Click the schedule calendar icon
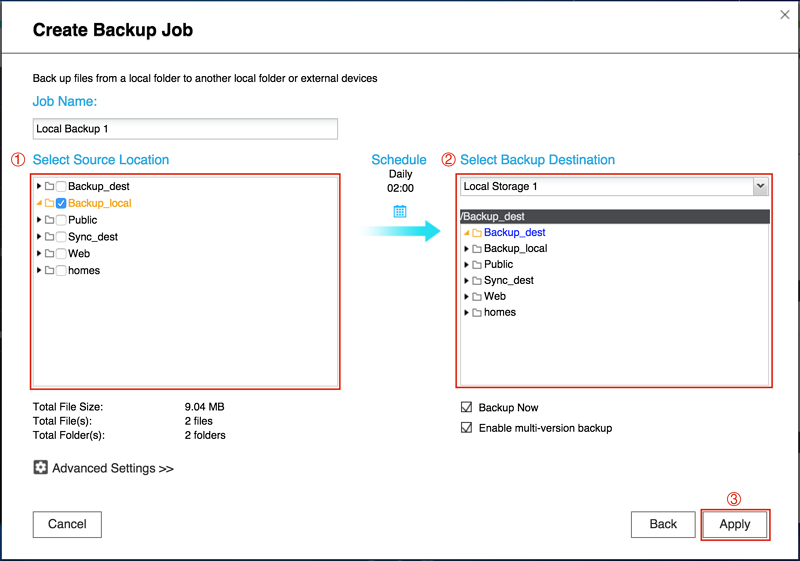The width and height of the screenshot is (800, 561). point(400,211)
